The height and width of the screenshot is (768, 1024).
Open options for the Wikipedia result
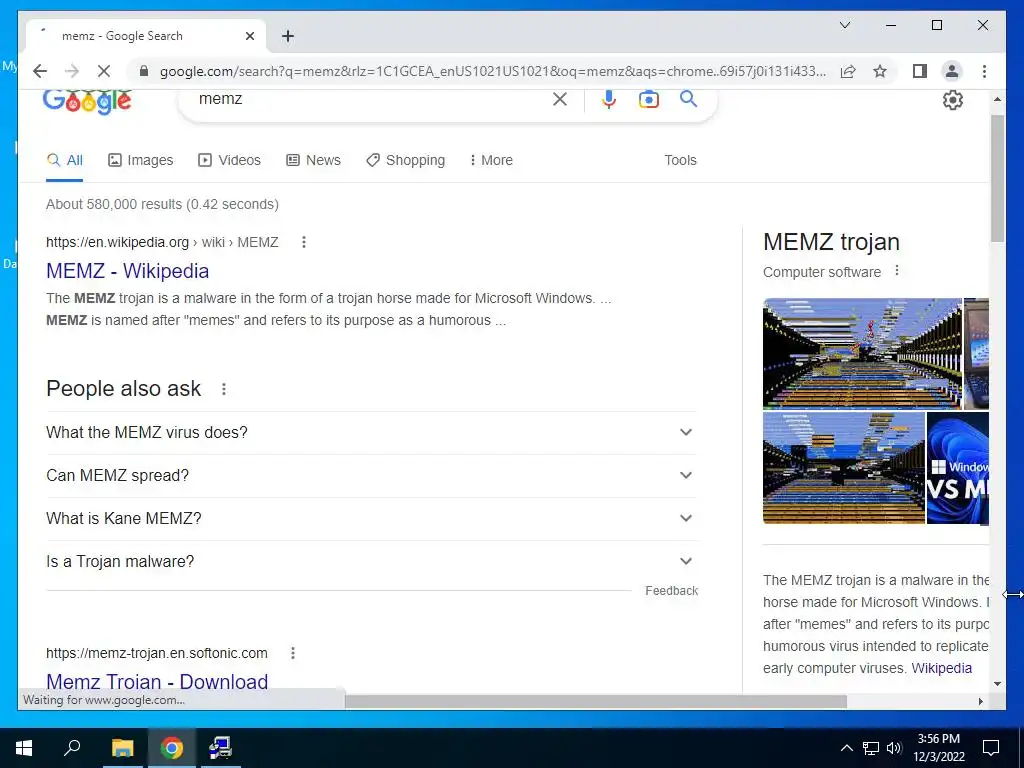[304, 242]
